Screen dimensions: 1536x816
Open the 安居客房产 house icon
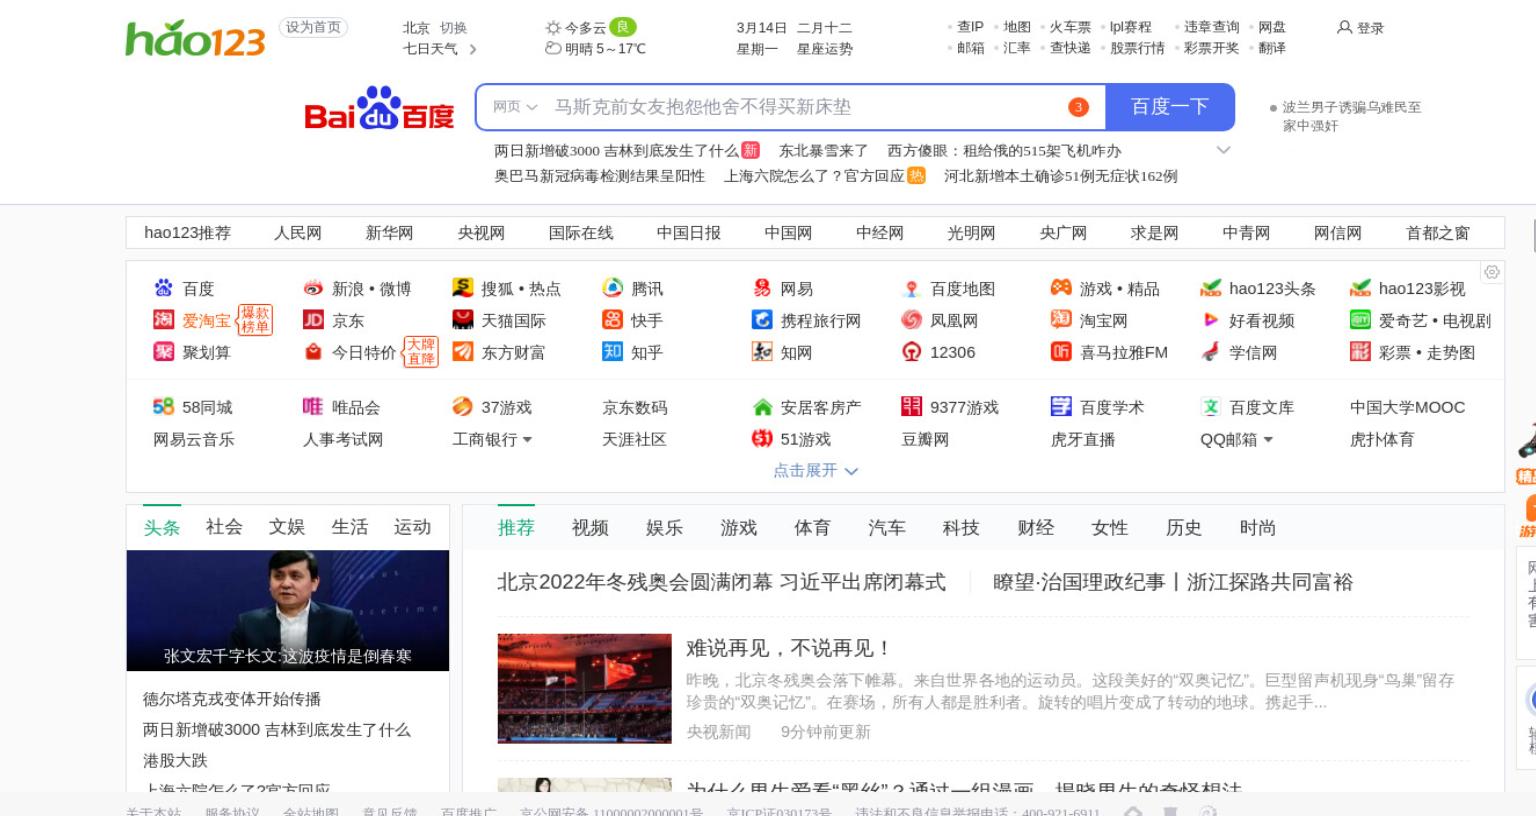click(x=762, y=407)
